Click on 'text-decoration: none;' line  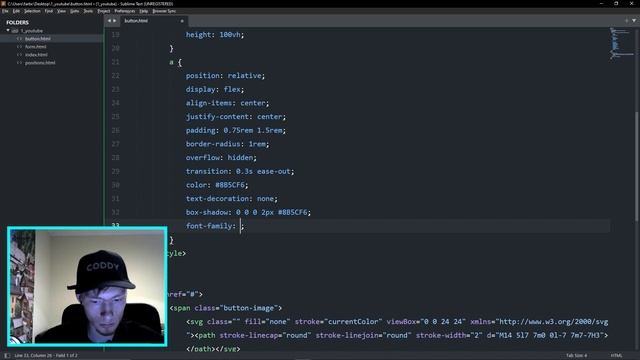coord(231,199)
